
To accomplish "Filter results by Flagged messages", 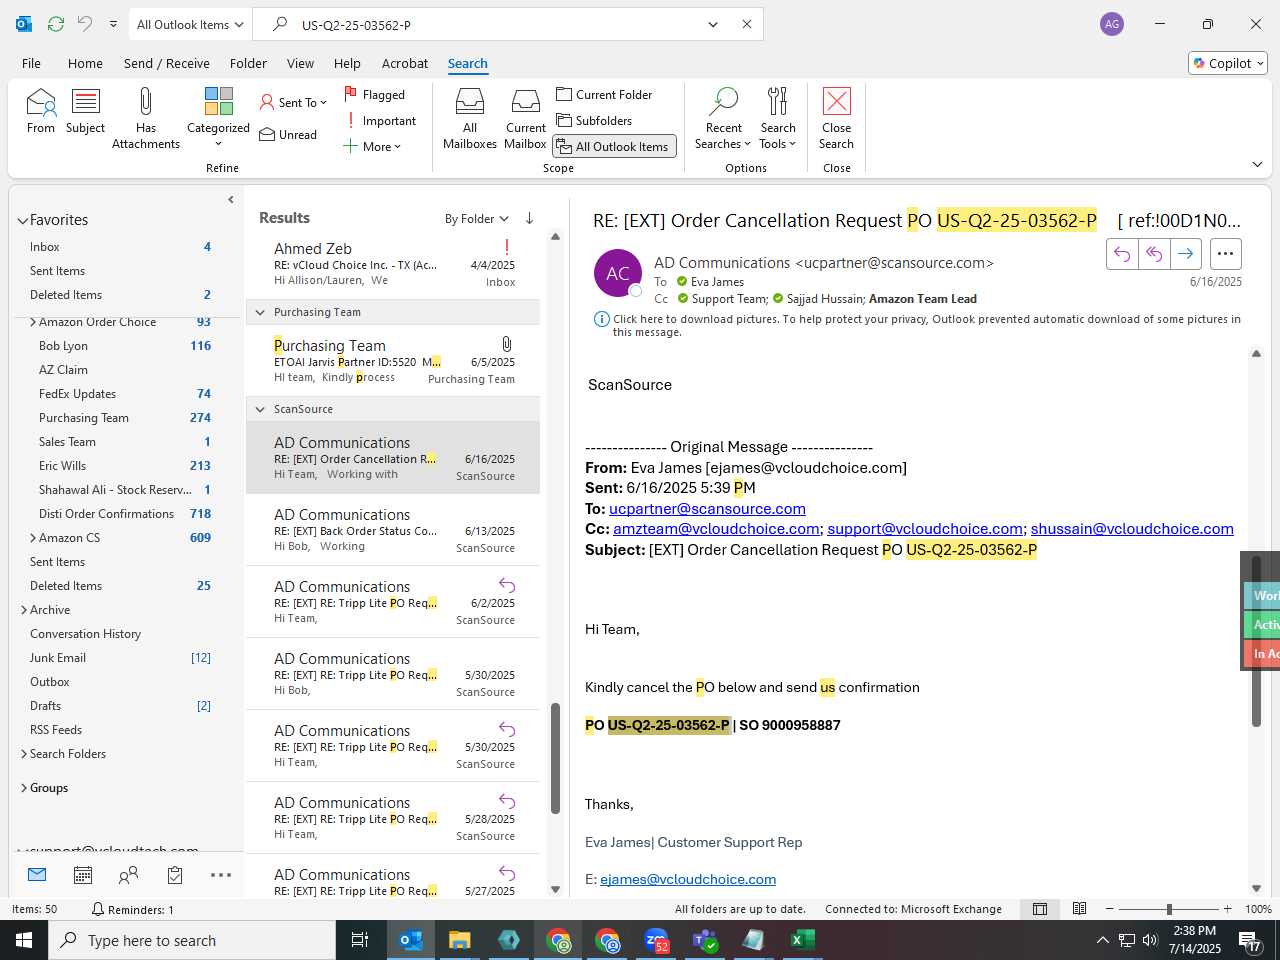I will coord(375,94).
